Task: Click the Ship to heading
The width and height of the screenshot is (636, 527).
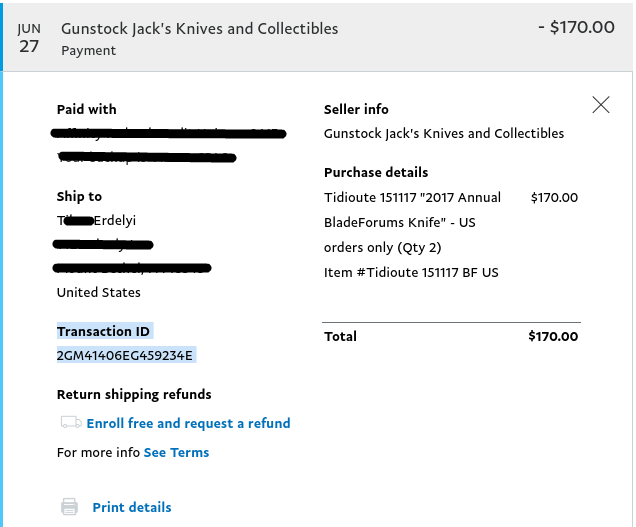Action: pyautogui.click(x=79, y=196)
